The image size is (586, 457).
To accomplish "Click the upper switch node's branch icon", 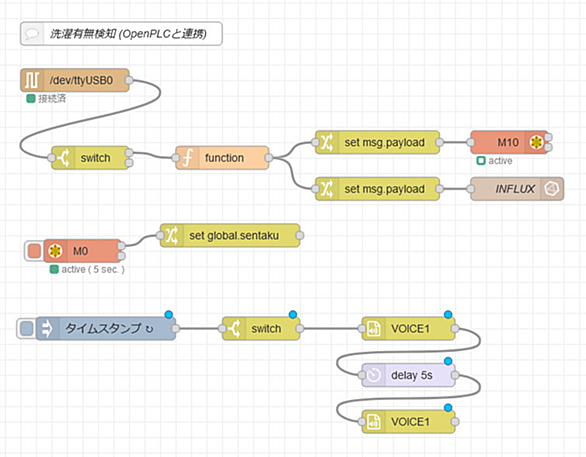I will coord(63,158).
